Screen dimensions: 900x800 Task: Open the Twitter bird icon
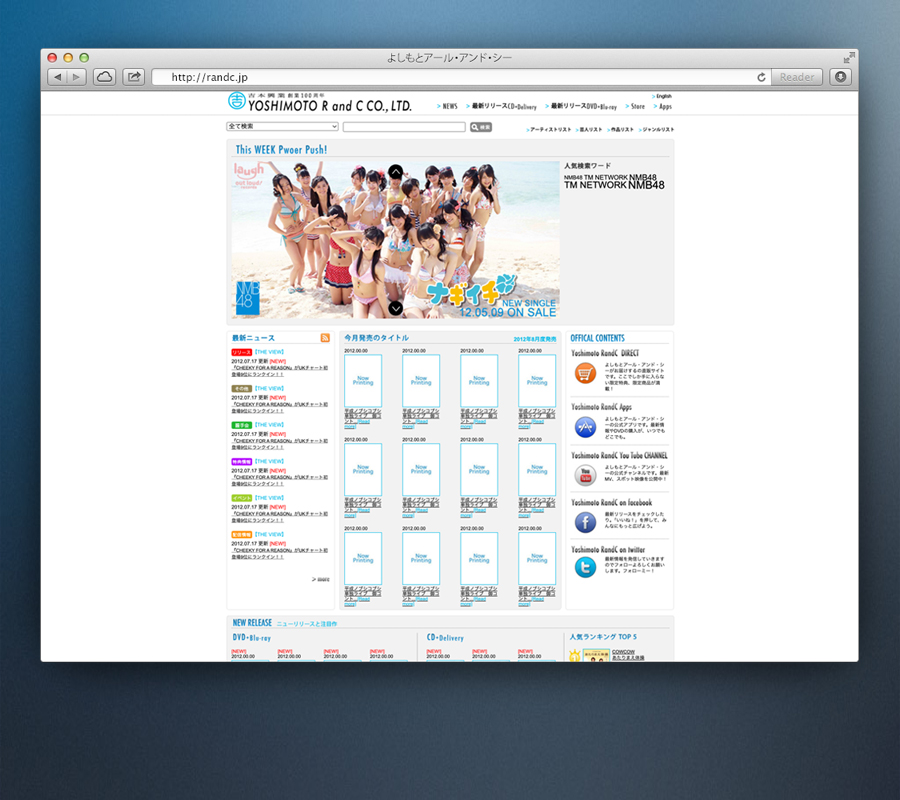585,568
